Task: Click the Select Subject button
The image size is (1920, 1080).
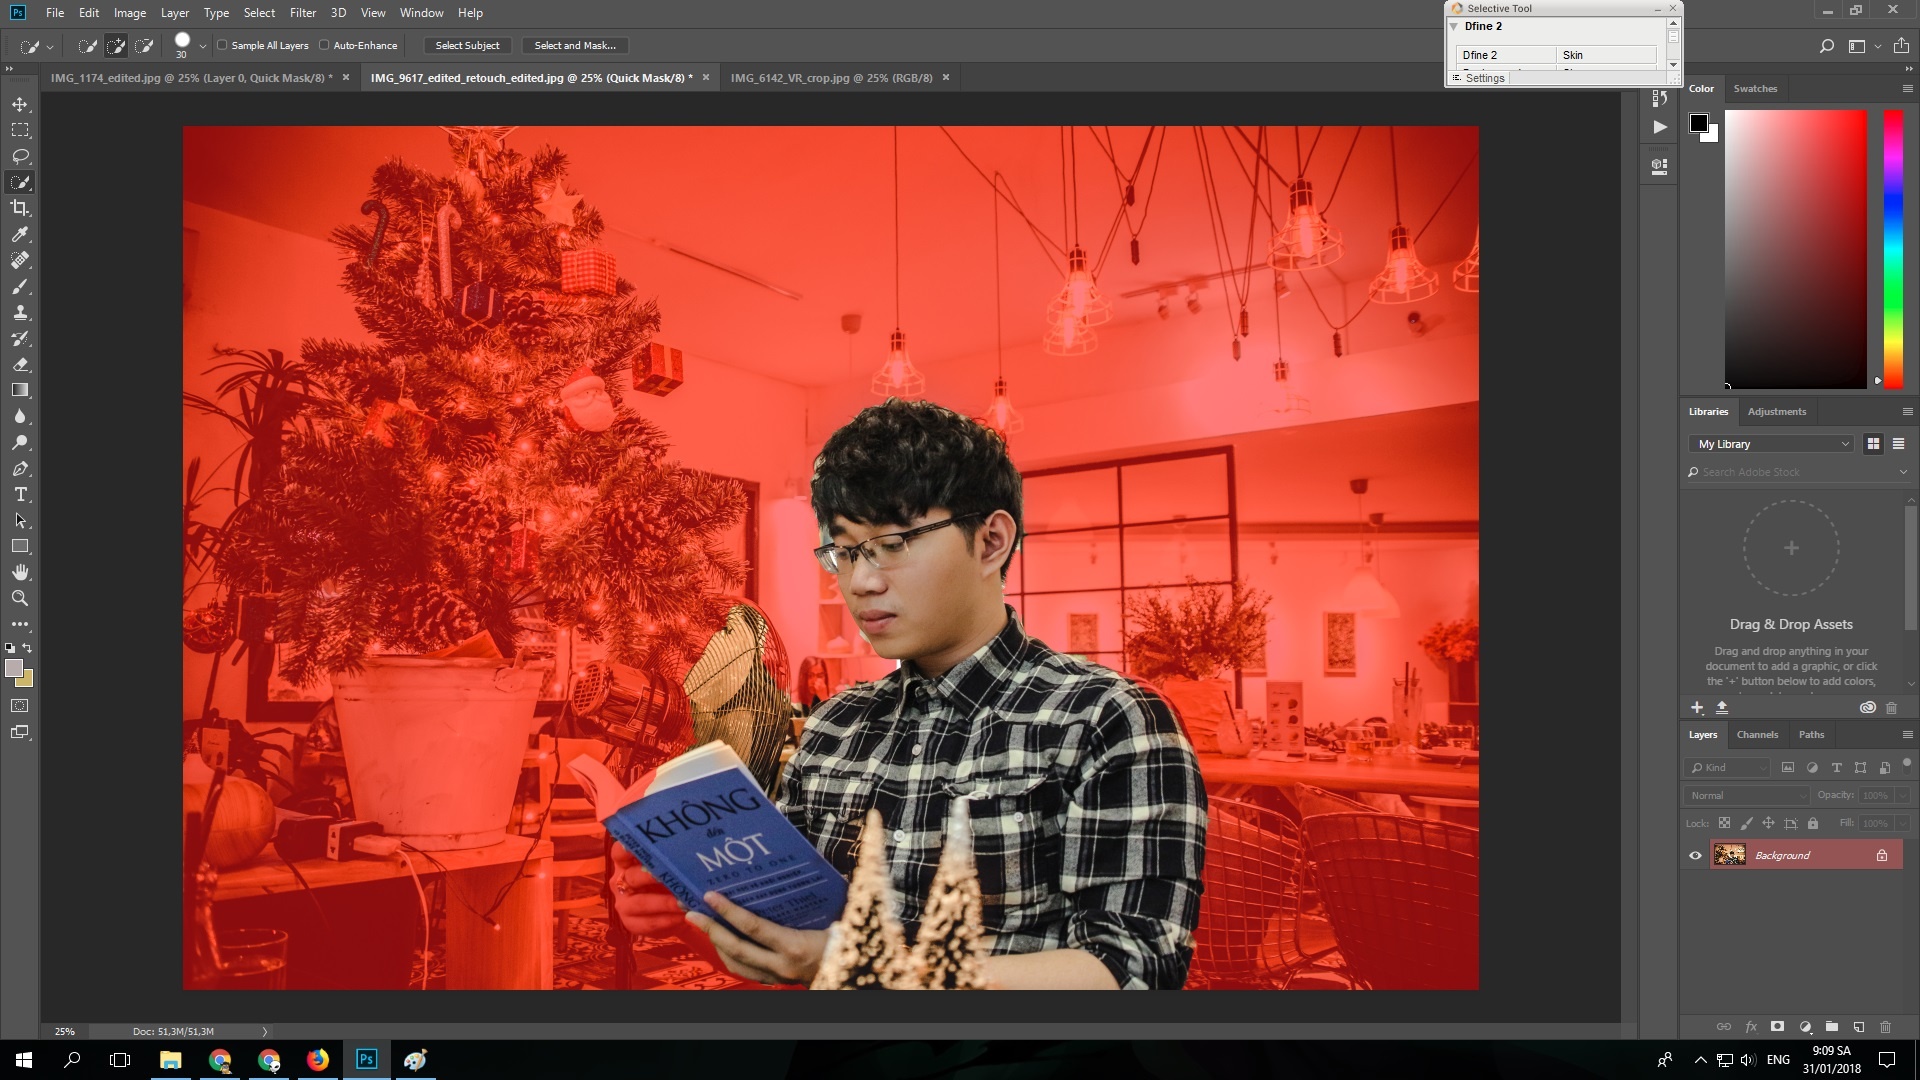Action: point(468,45)
